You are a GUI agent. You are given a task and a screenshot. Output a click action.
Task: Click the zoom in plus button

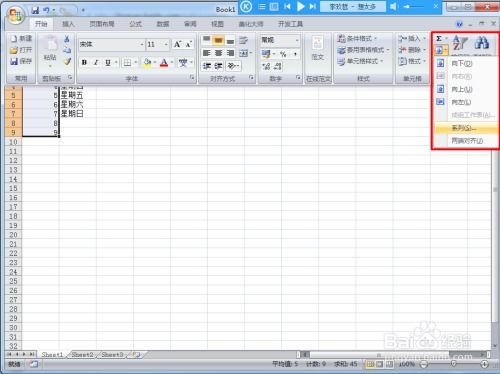click(x=484, y=364)
